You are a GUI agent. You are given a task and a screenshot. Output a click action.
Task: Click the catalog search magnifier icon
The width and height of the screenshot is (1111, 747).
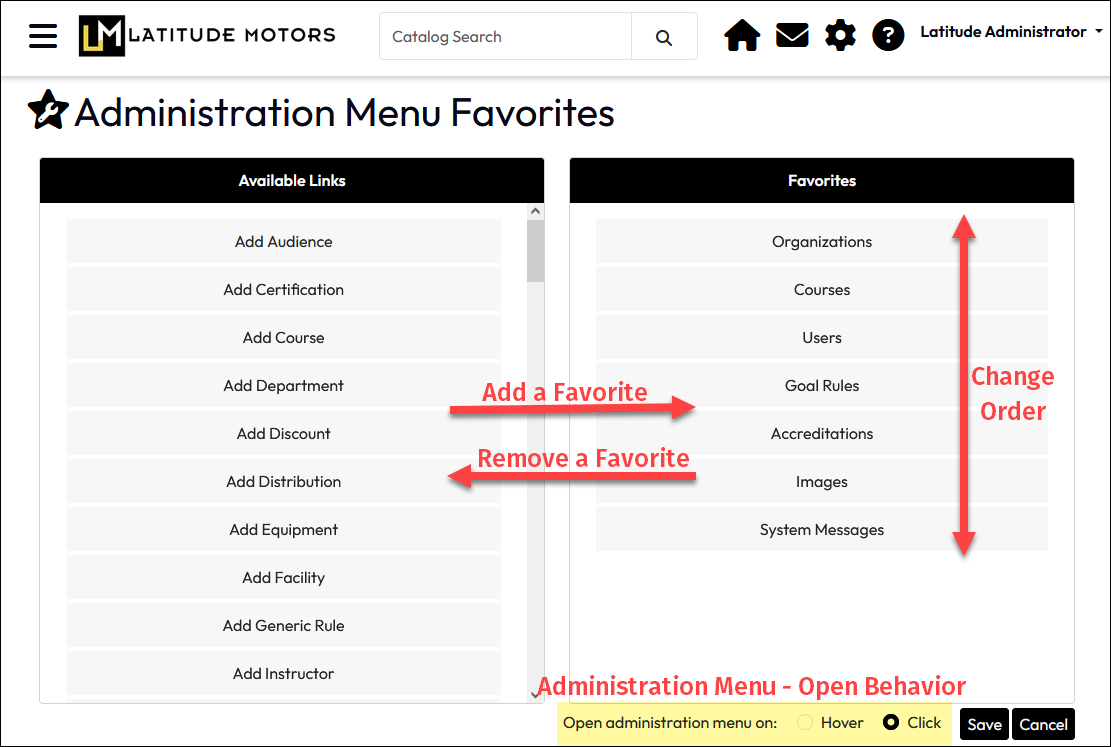tap(664, 37)
